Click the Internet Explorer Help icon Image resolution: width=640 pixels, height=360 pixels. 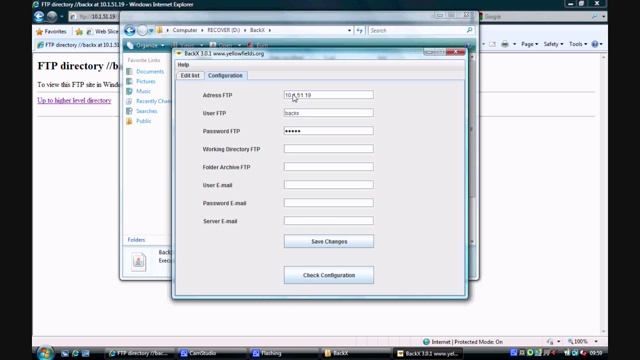coord(595,44)
